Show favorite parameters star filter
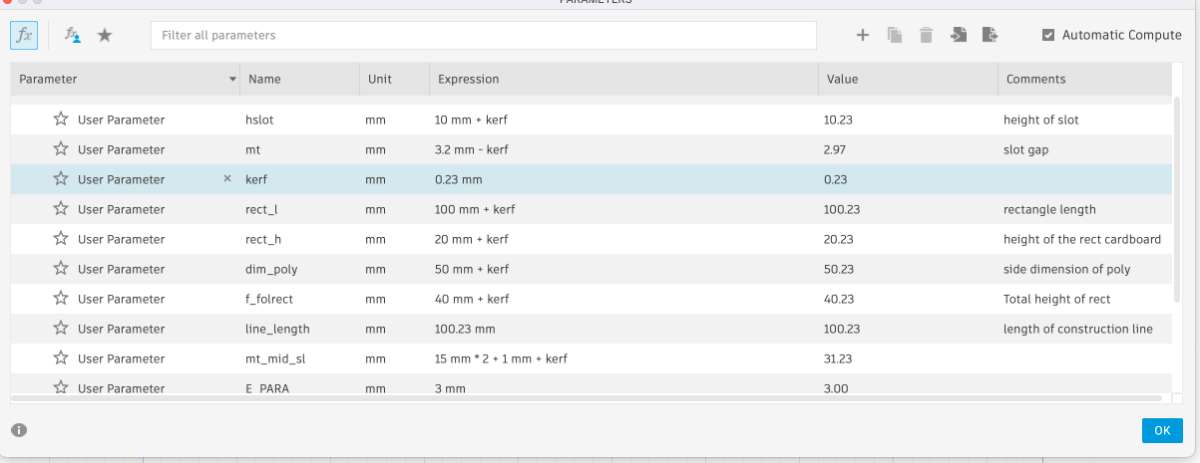1200x463 pixels. click(x=104, y=35)
